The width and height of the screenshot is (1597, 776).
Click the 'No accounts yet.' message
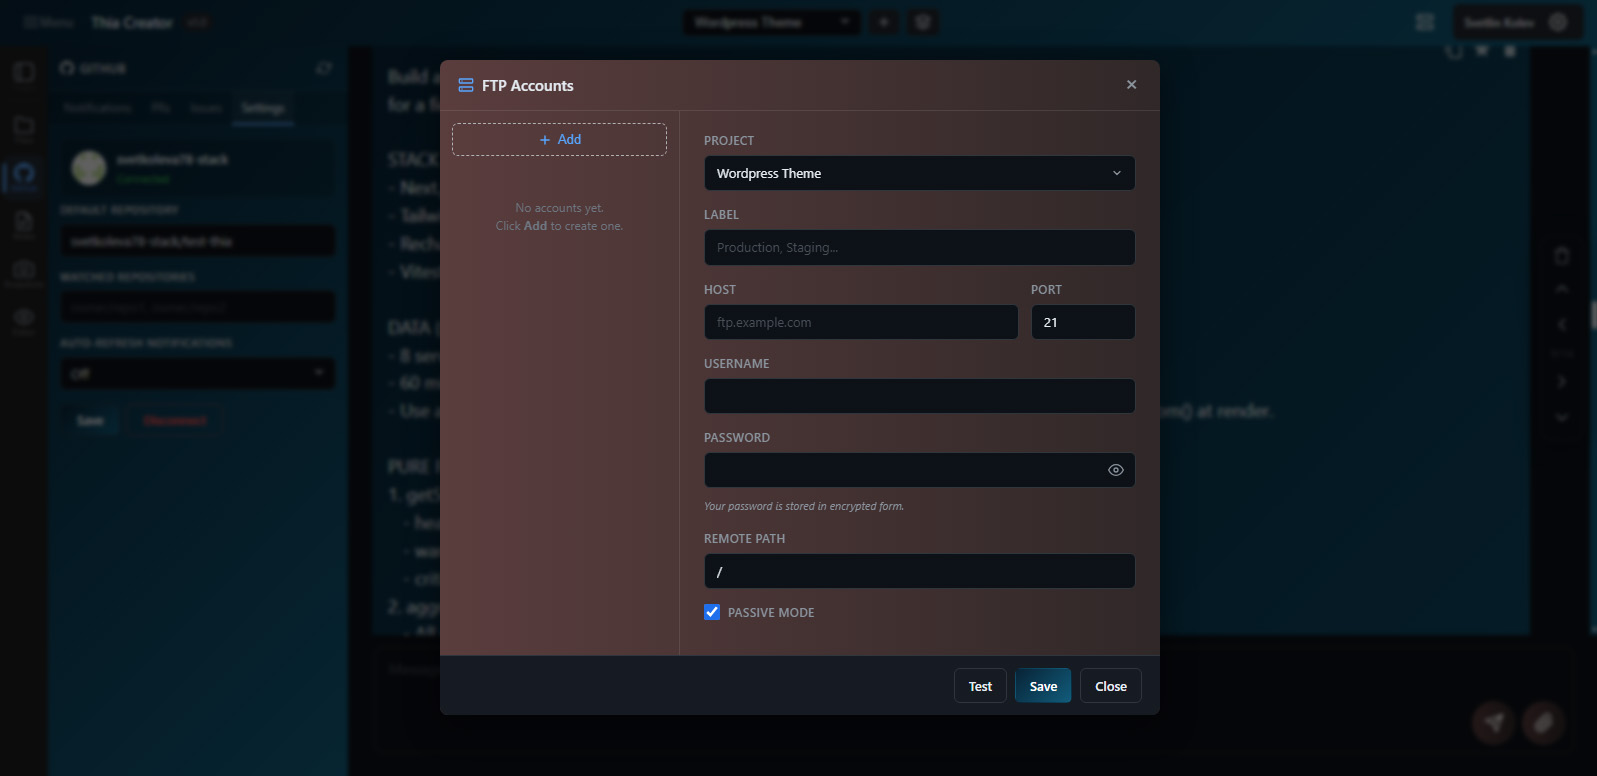point(559,208)
